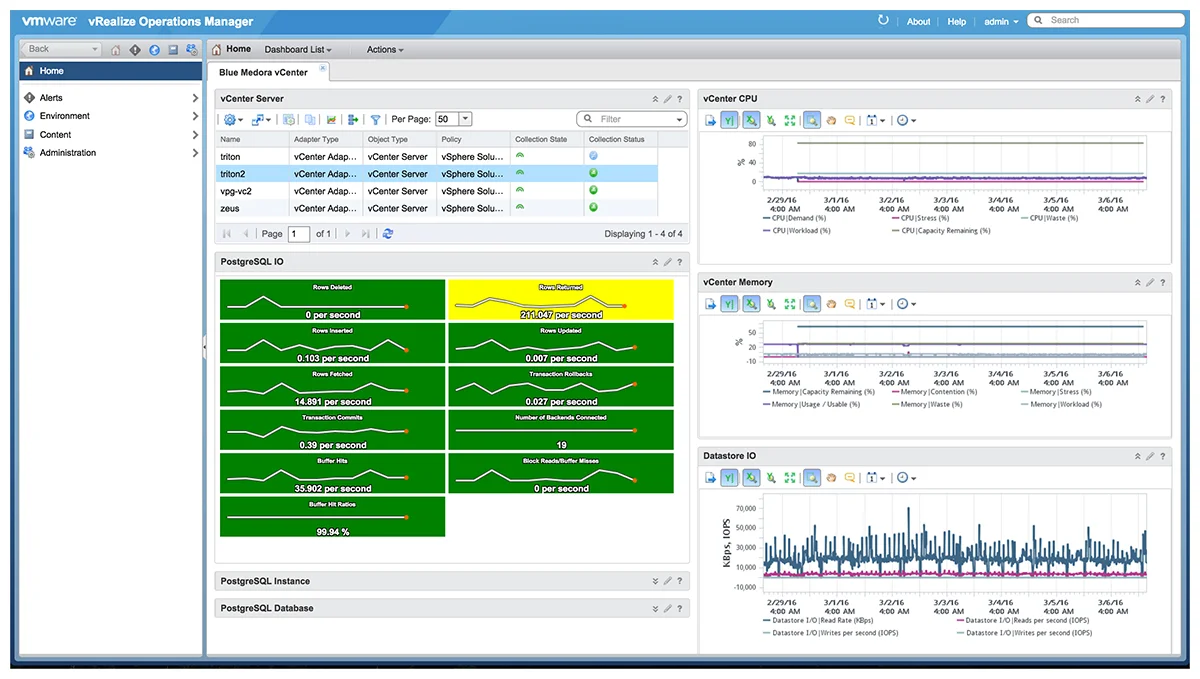Click the Administration icon in the navigation toolbar
This screenshot has width=1200, height=679.
click(x=191, y=49)
